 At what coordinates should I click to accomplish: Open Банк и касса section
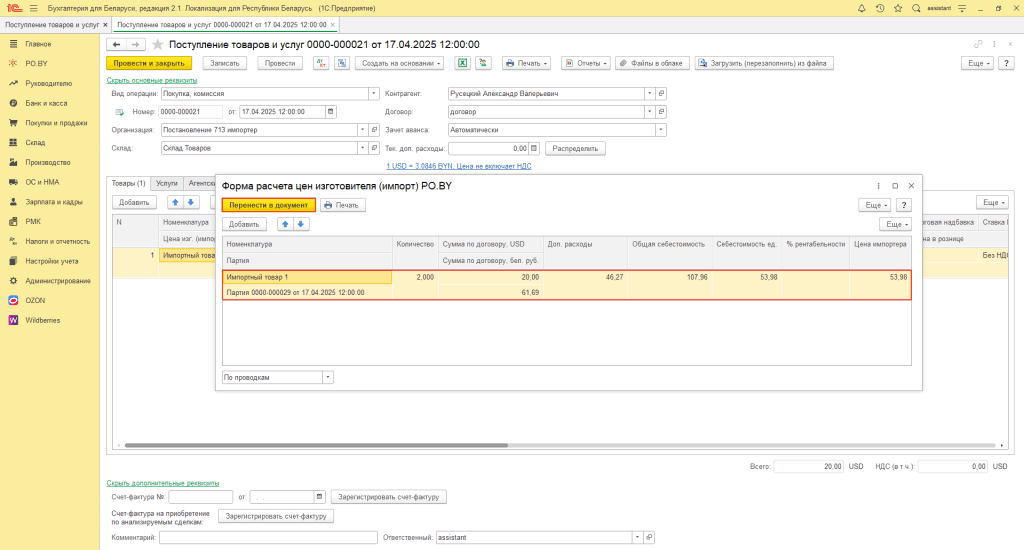(x=46, y=103)
